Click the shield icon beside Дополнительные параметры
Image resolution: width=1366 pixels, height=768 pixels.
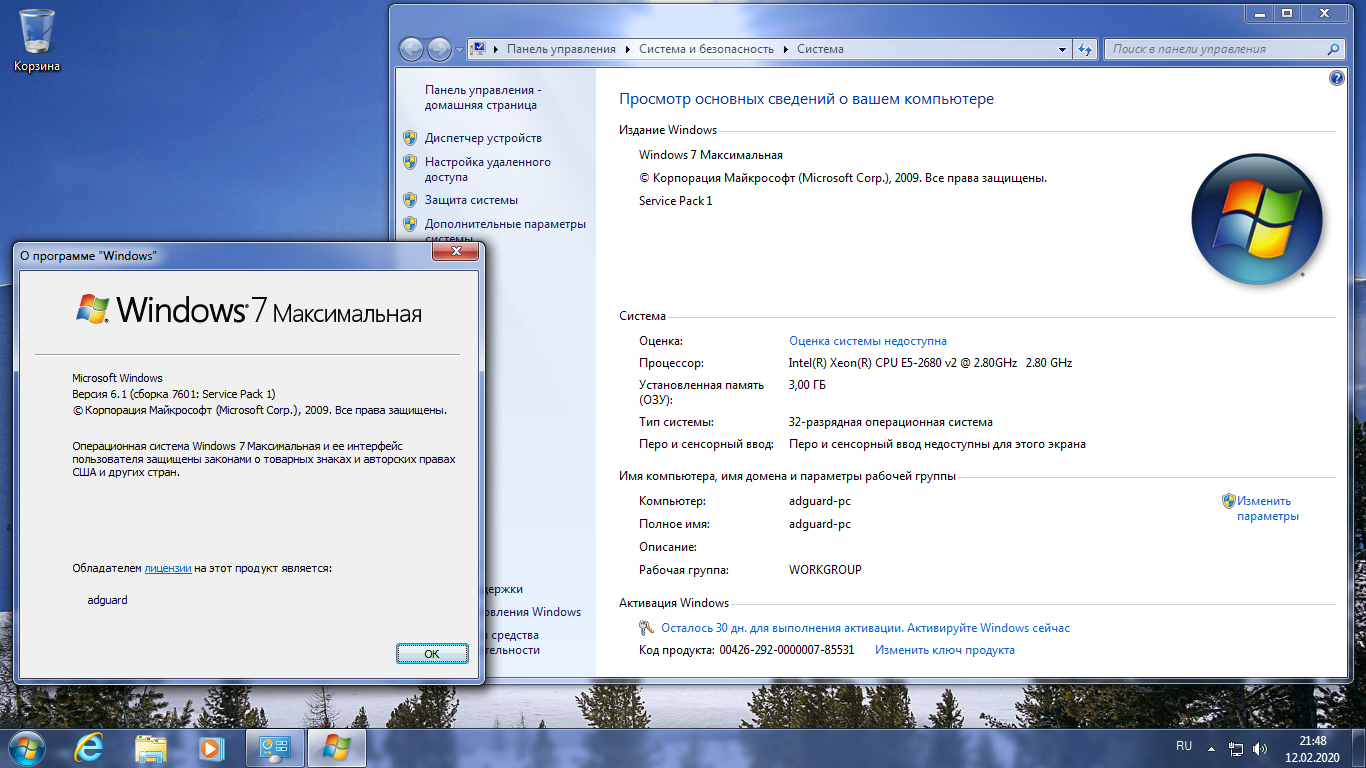tap(410, 224)
